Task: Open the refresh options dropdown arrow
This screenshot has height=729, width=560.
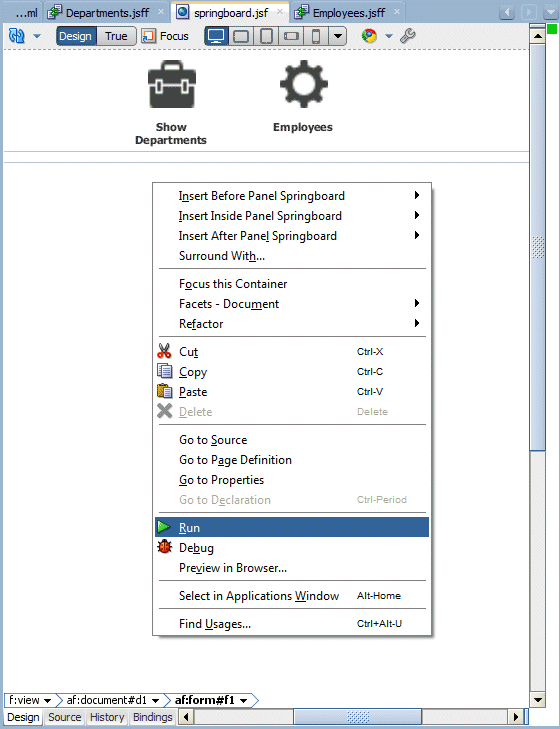Action: pyautogui.click(x=37, y=36)
